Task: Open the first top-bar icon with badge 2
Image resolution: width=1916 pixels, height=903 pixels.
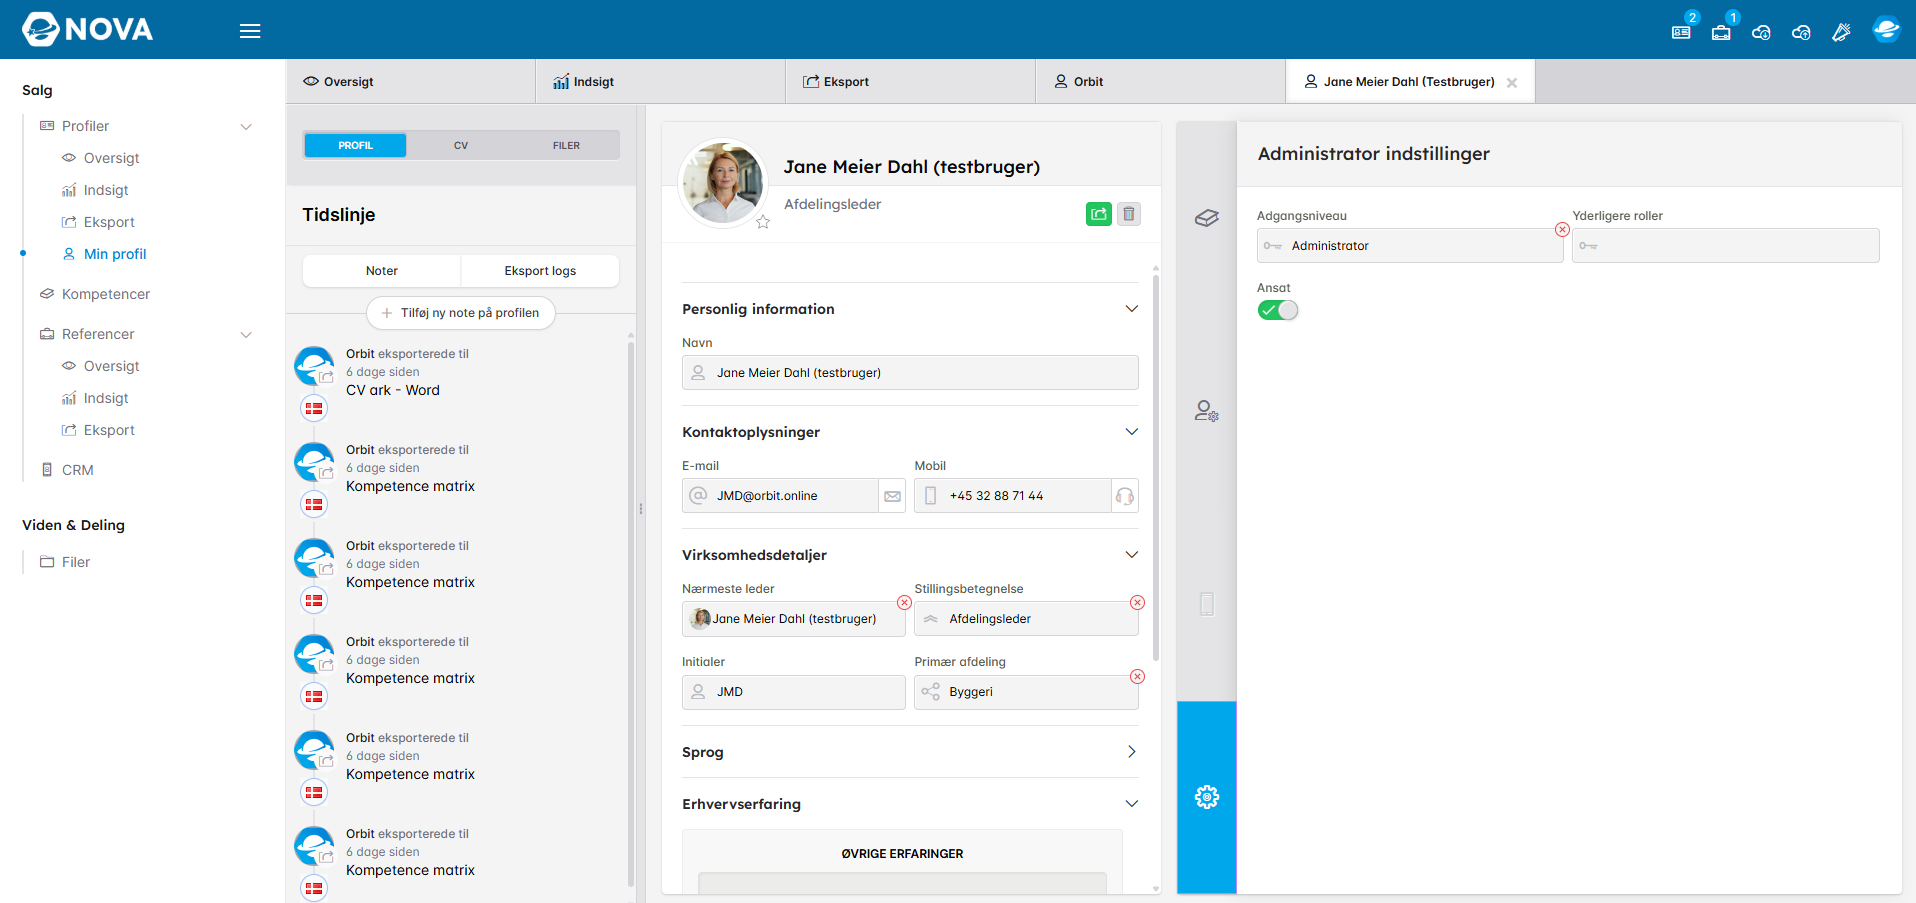Action: [x=1682, y=32]
